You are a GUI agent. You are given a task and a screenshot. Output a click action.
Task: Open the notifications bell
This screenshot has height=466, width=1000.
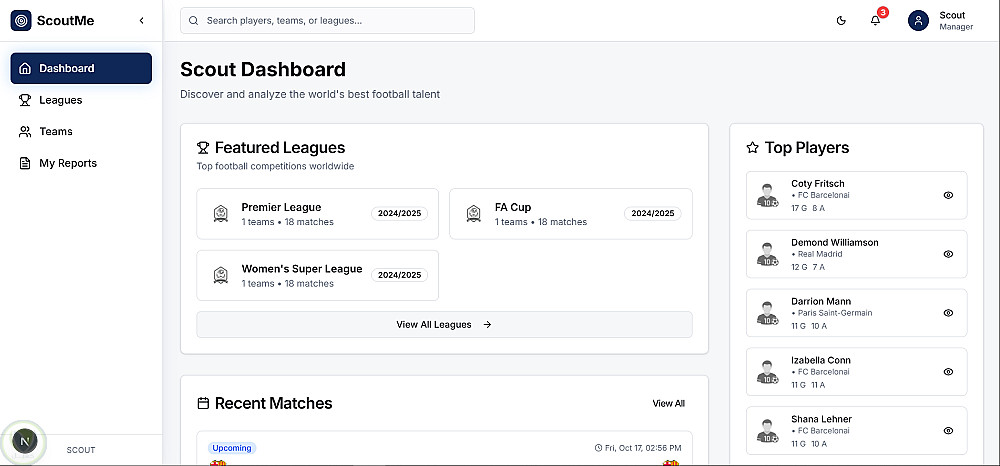point(876,20)
